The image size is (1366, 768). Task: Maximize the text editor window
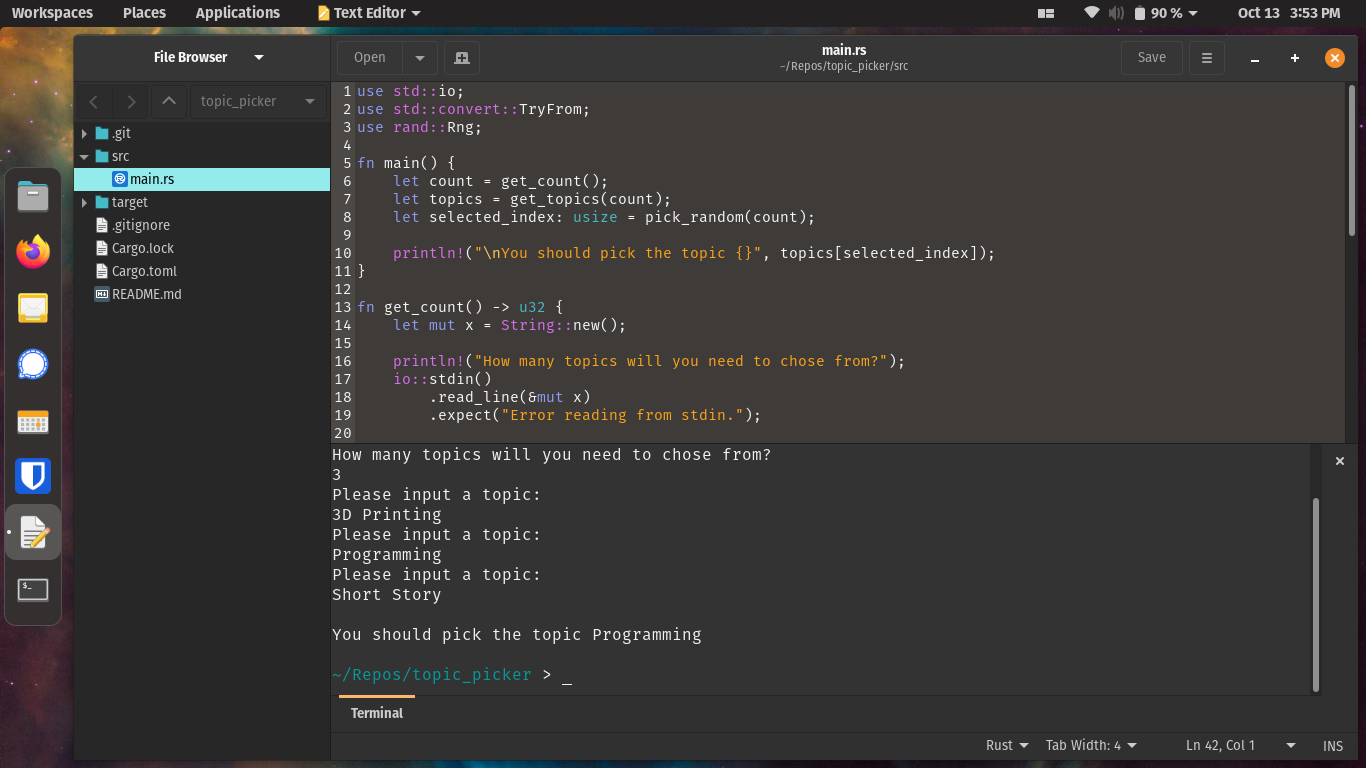[1295, 58]
